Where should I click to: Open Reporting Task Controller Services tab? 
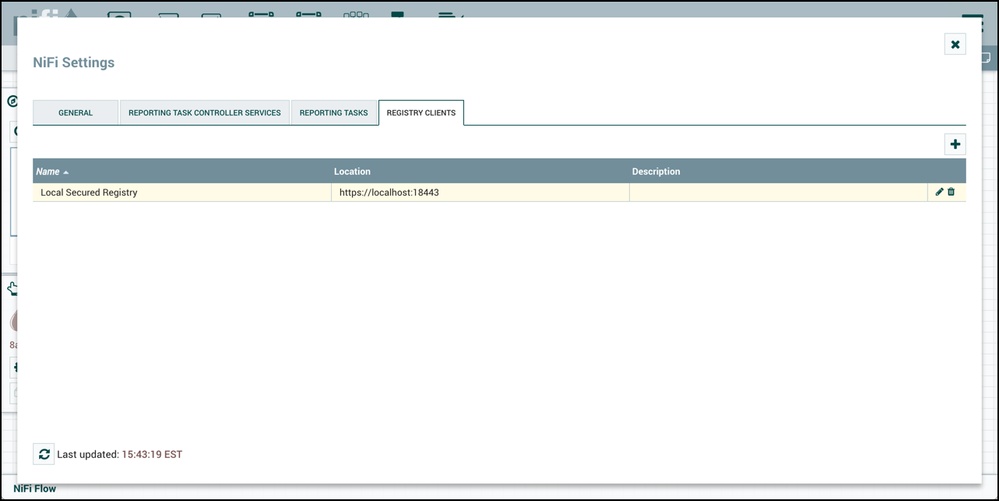coord(205,112)
